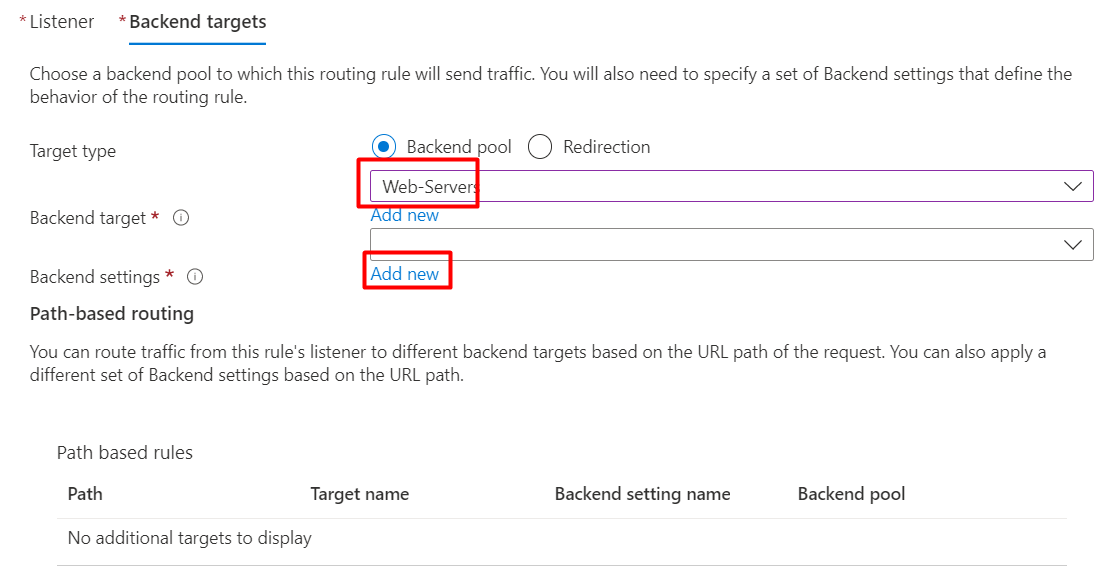Open info tooltip next to Backend target

pyautogui.click(x=181, y=218)
